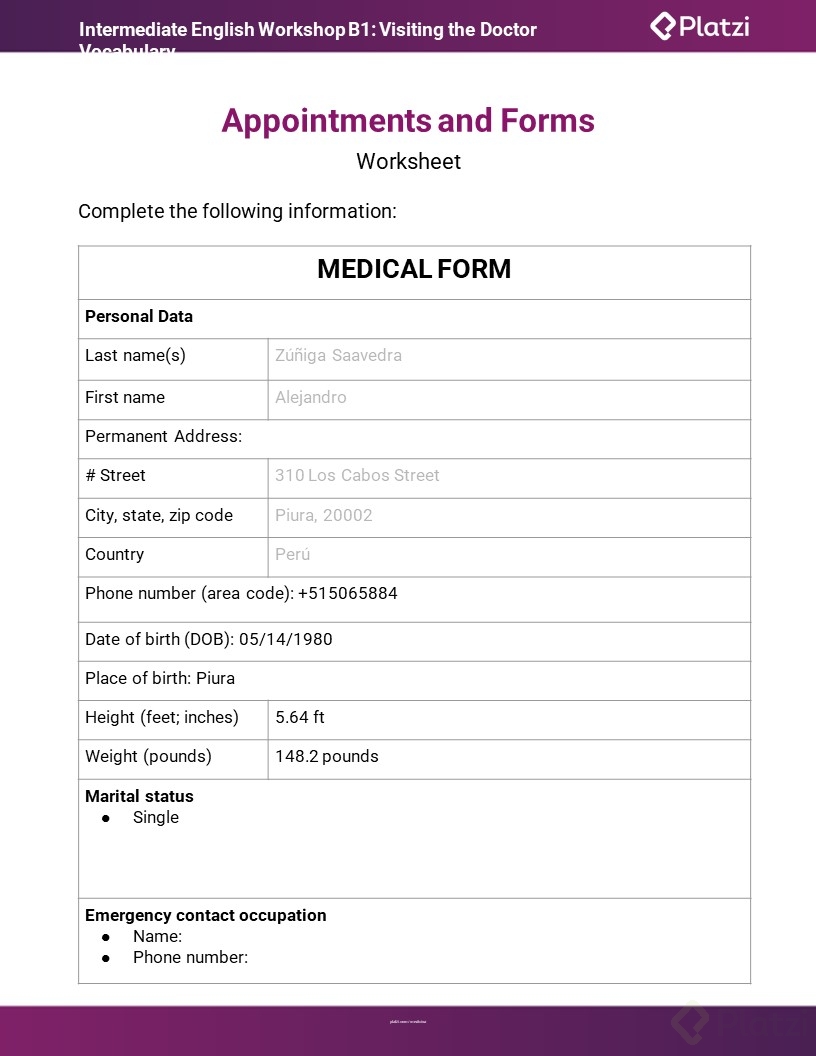
Task: Click the MEDICAL FORM table title
Action: coord(414,269)
